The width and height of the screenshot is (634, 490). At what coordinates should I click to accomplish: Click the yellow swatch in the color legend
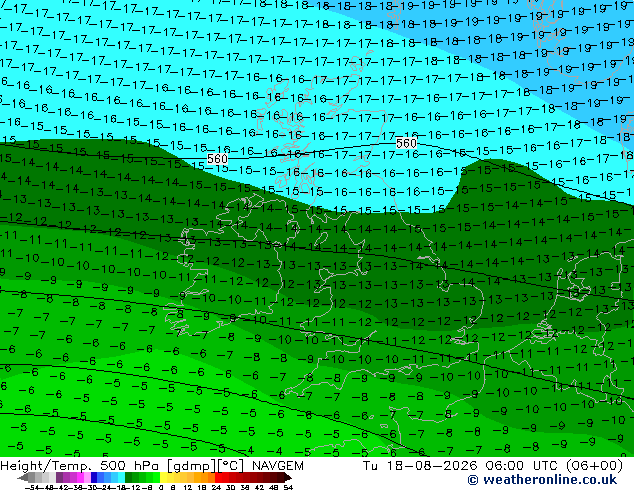click(163, 477)
